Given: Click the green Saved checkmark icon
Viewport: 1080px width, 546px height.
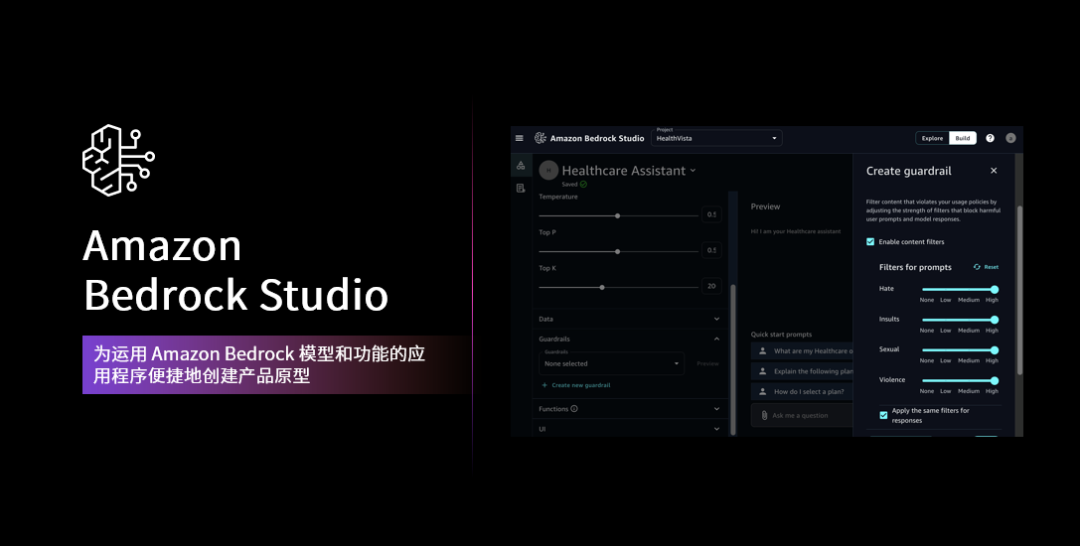Looking at the screenshot, I should pos(583,185).
